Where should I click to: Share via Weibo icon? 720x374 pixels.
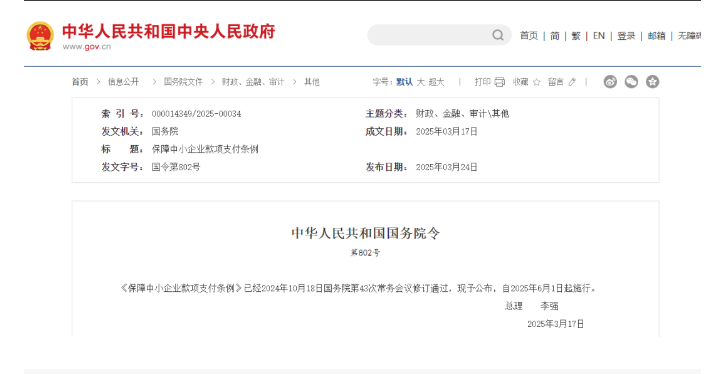tap(610, 82)
